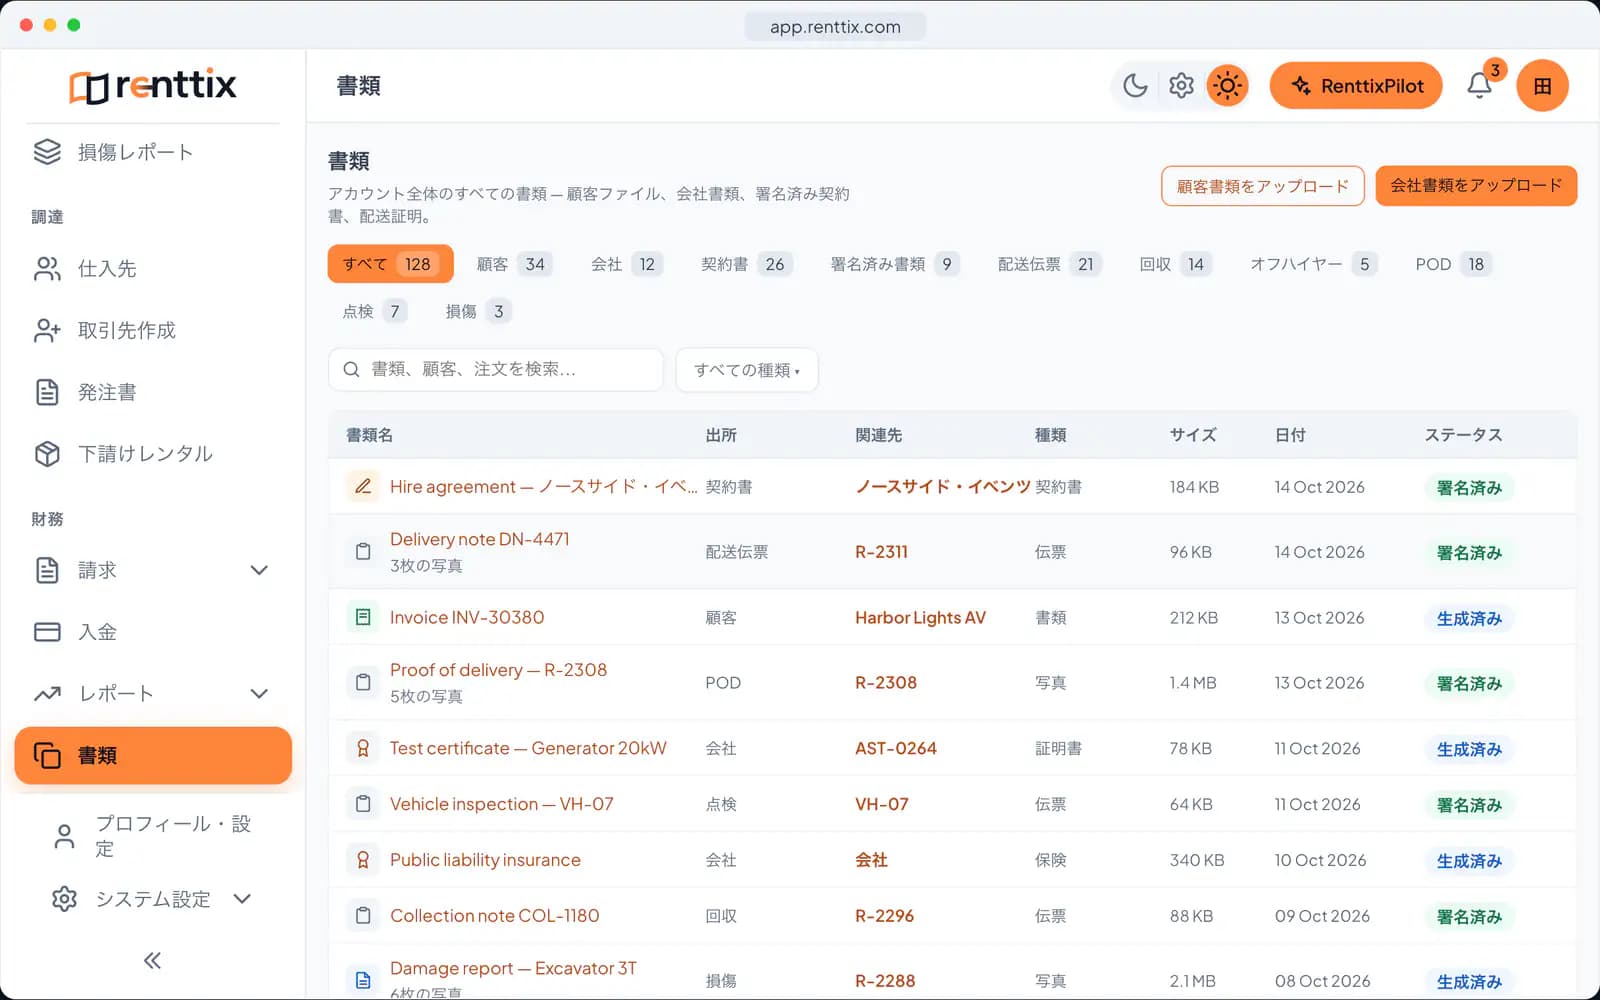
Task: Focus the 書類、顧客、注文を検索 search field
Action: tap(495, 370)
